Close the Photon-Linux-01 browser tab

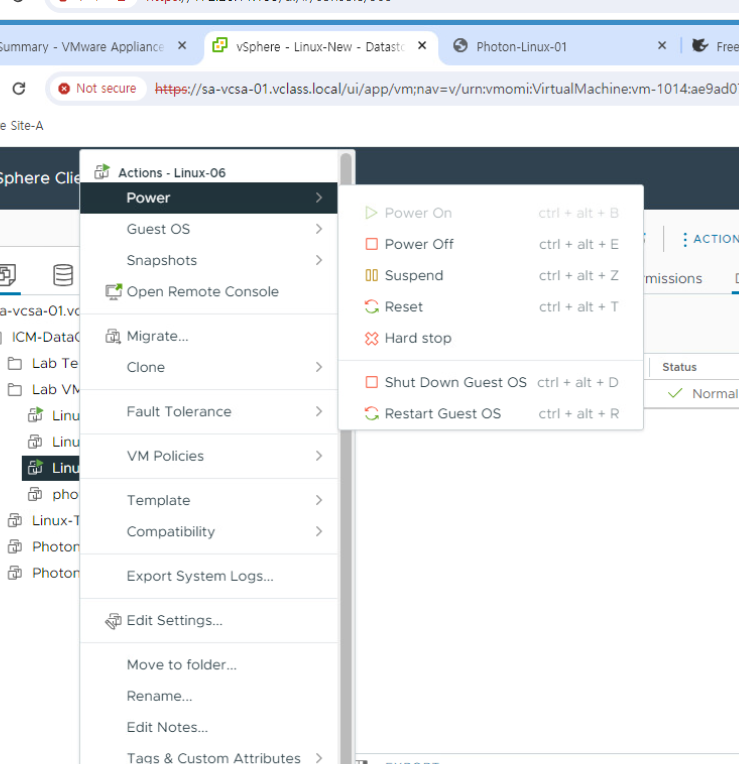coord(662,45)
